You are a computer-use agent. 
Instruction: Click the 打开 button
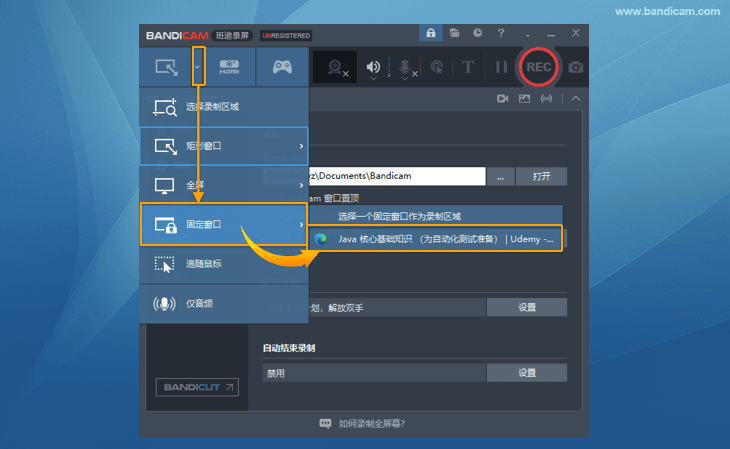(541, 177)
